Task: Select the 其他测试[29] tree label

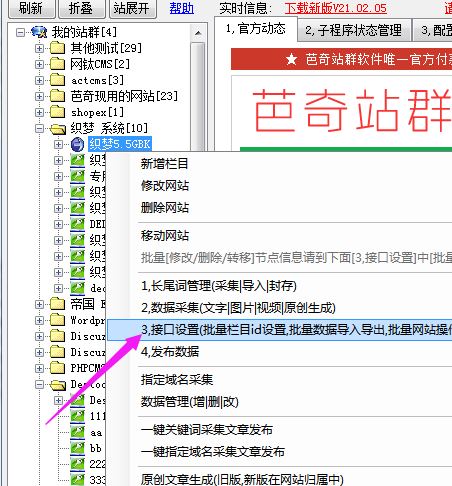Action: (106, 48)
